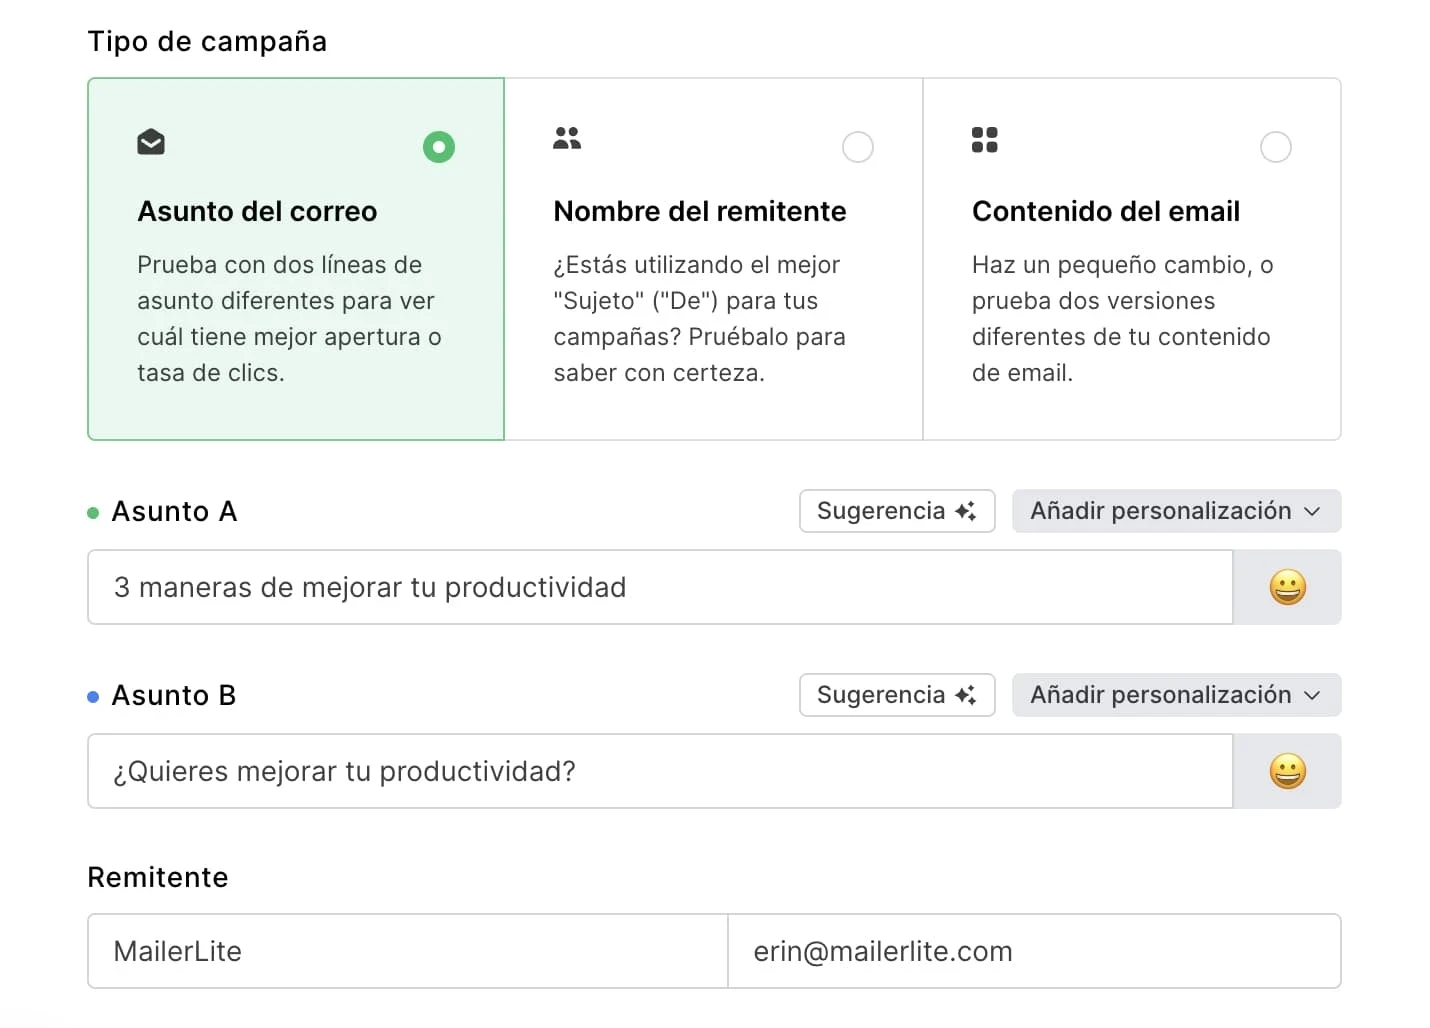Click the envelope icon on Asunto del correo card

151,142
